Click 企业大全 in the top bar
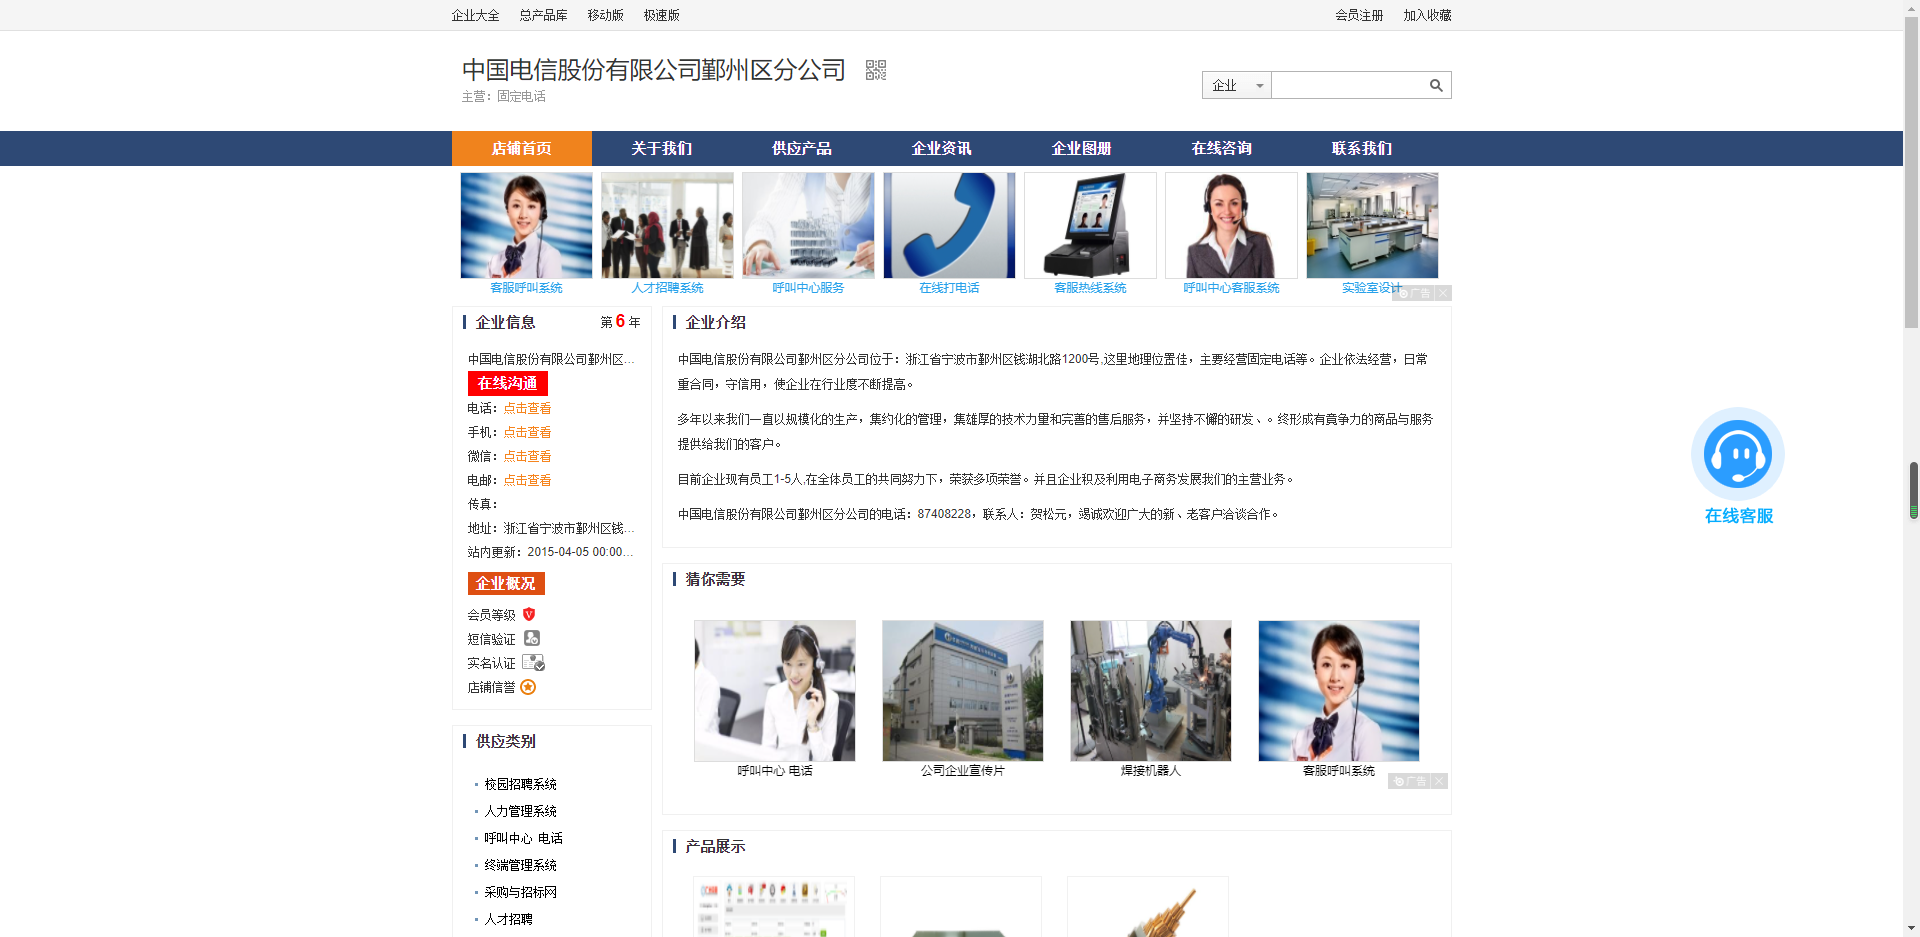The width and height of the screenshot is (1920, 937). 475,15
